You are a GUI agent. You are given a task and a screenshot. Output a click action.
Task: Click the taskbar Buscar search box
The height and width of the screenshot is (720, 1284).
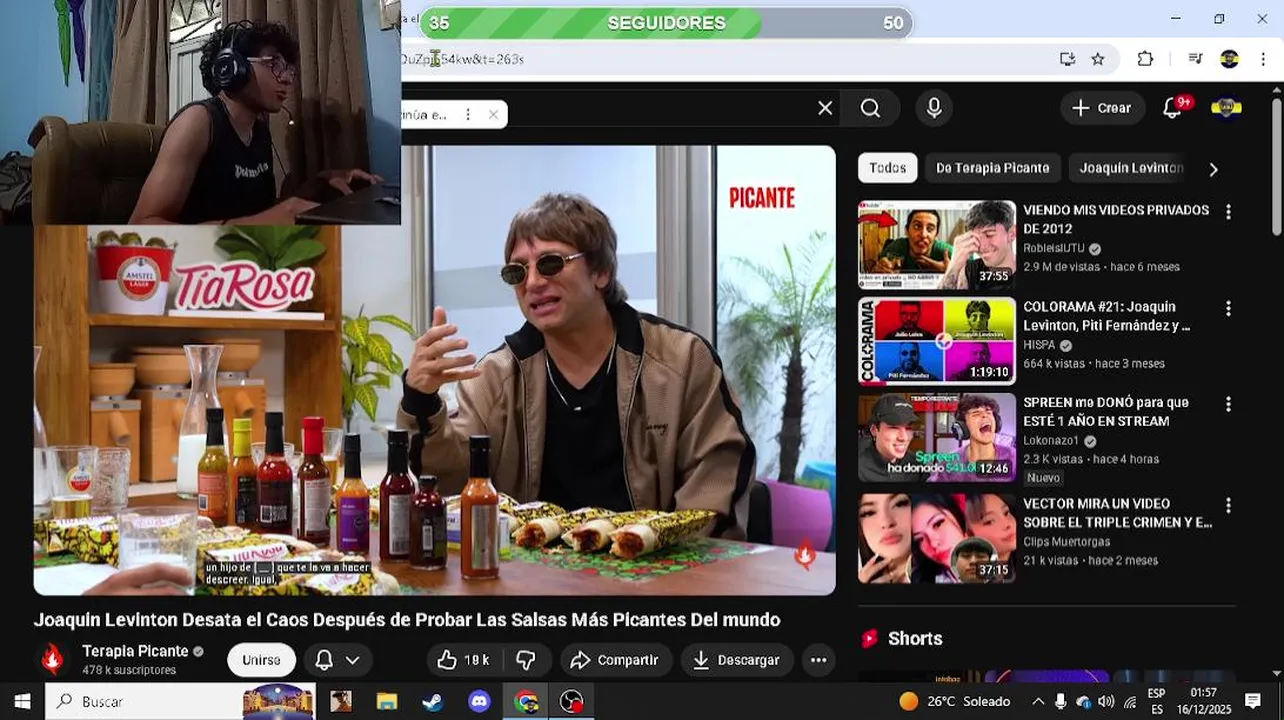pyautogui.click(x=180, y=701)
